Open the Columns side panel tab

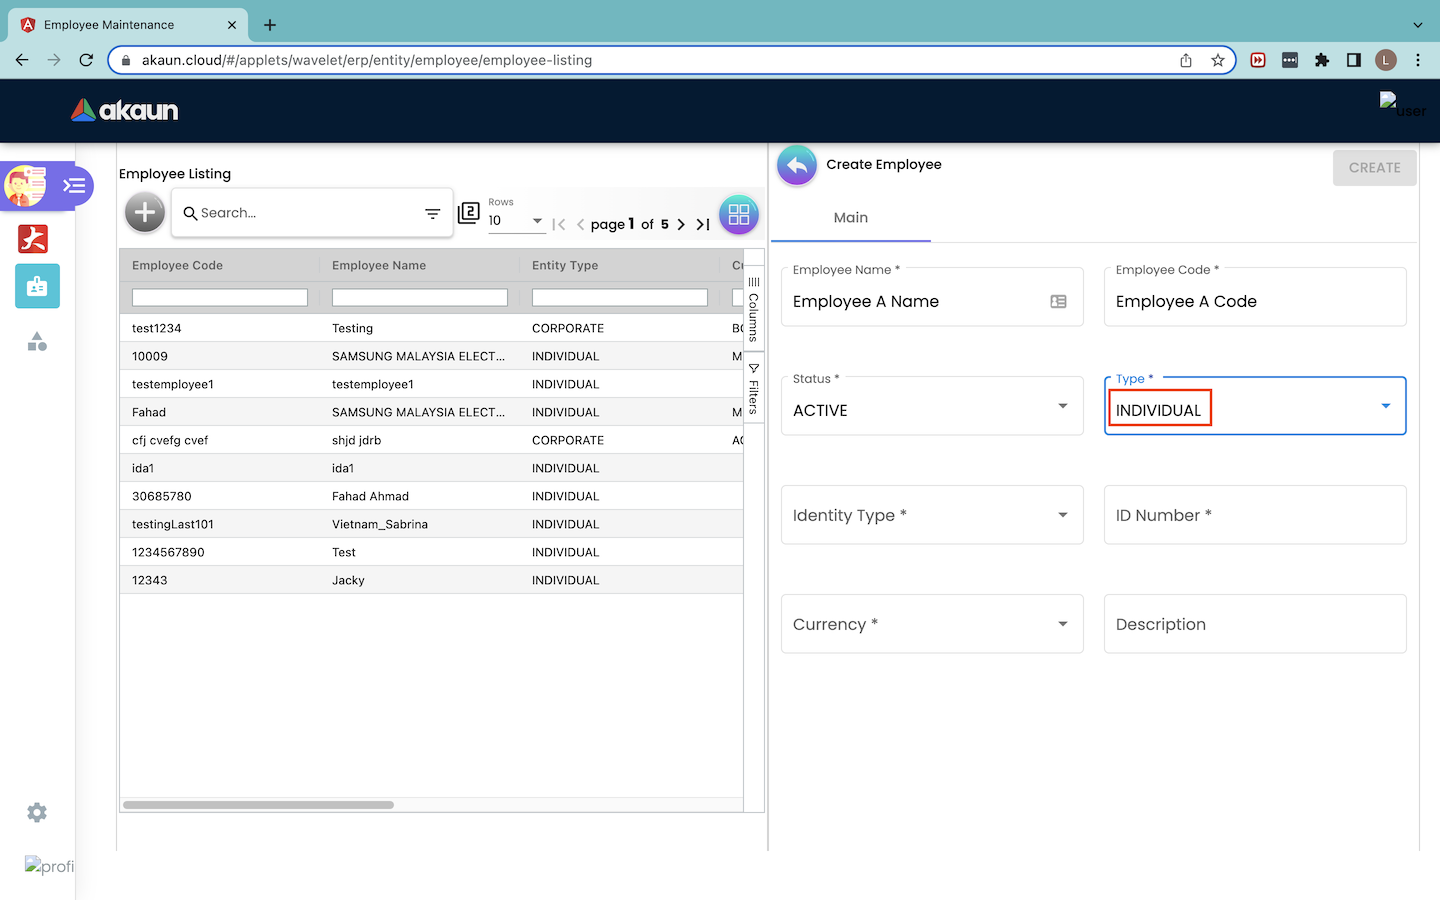pyautogui.click(x=754, y=310)
